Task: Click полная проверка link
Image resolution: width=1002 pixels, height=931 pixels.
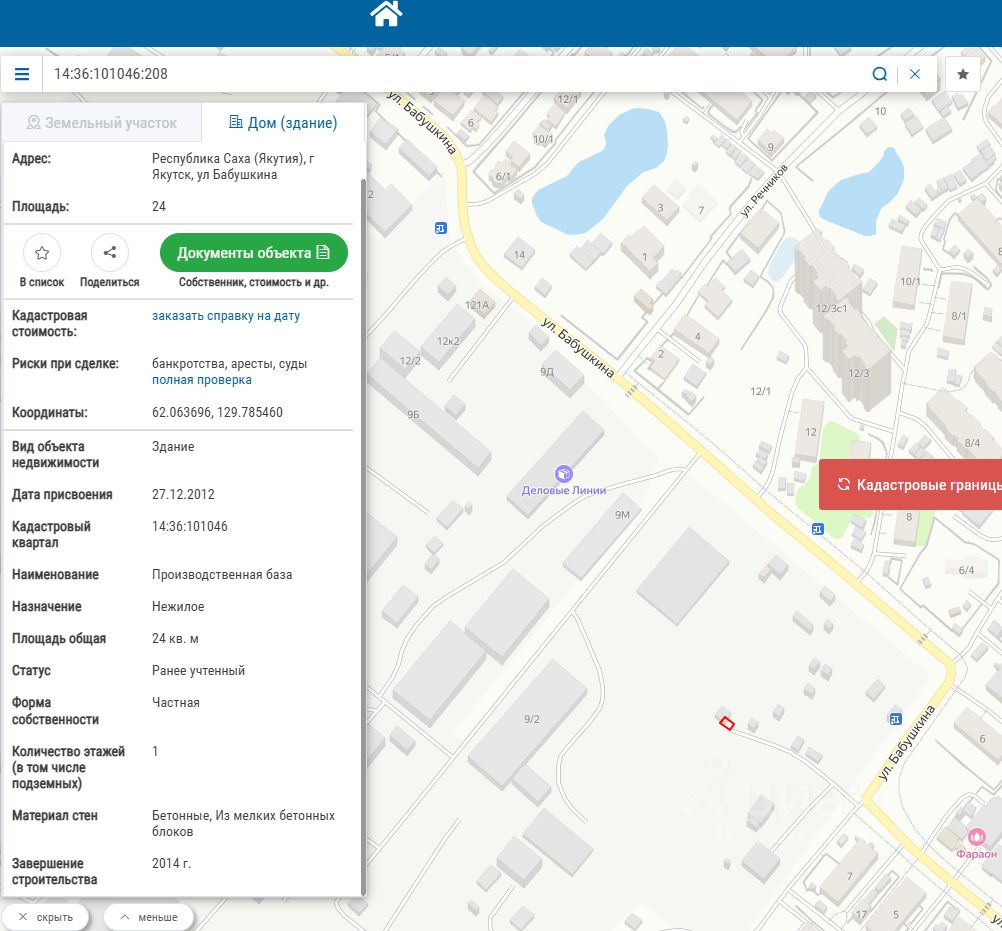Action: click(x=202, y=380)
